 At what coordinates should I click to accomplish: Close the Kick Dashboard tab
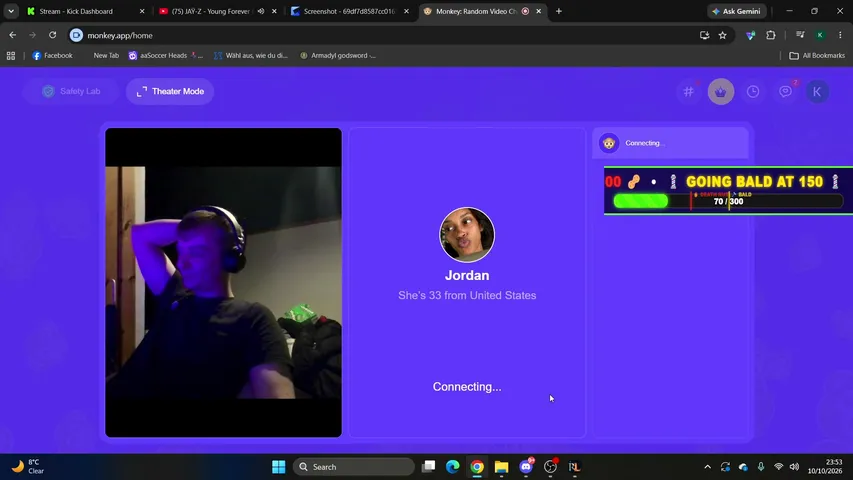coord(142,11)
